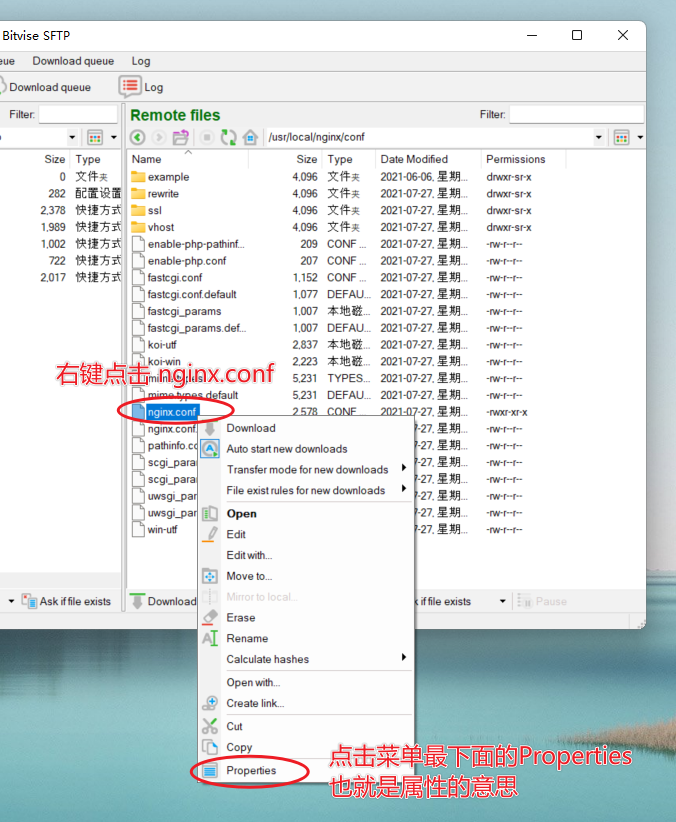This screenshot has height=822, width=676.
Task: Choose Properties at the menu bottom
Action: (306, 770)
